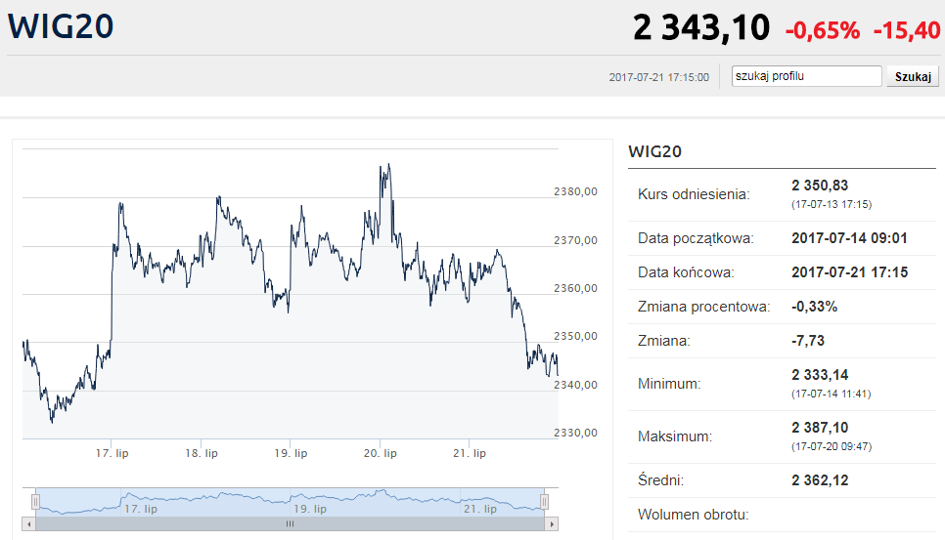Click the scrollbar right arrow below chart
945x540 pixels.
(x=552, y=524)
